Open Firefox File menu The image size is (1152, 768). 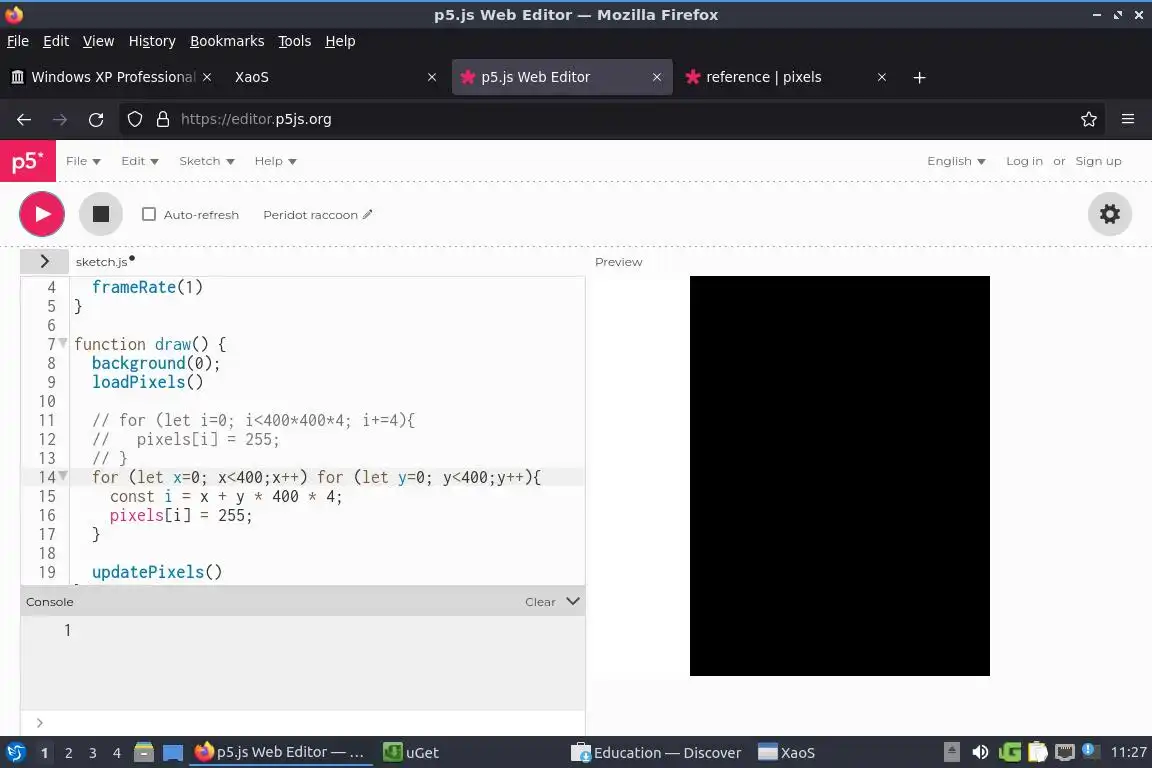[x=18, y=41]
